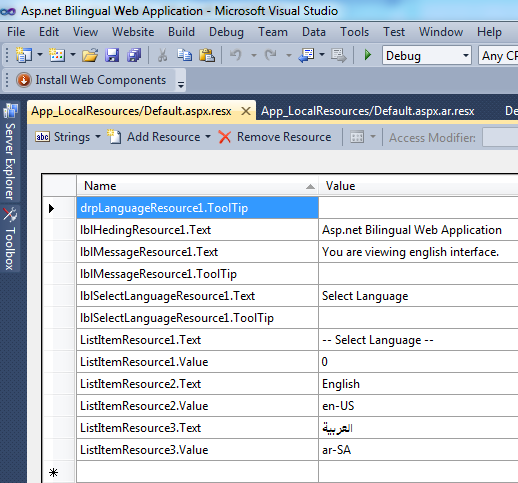
Task: Open the Any CPU platform combo box
Action: [498, 55]
